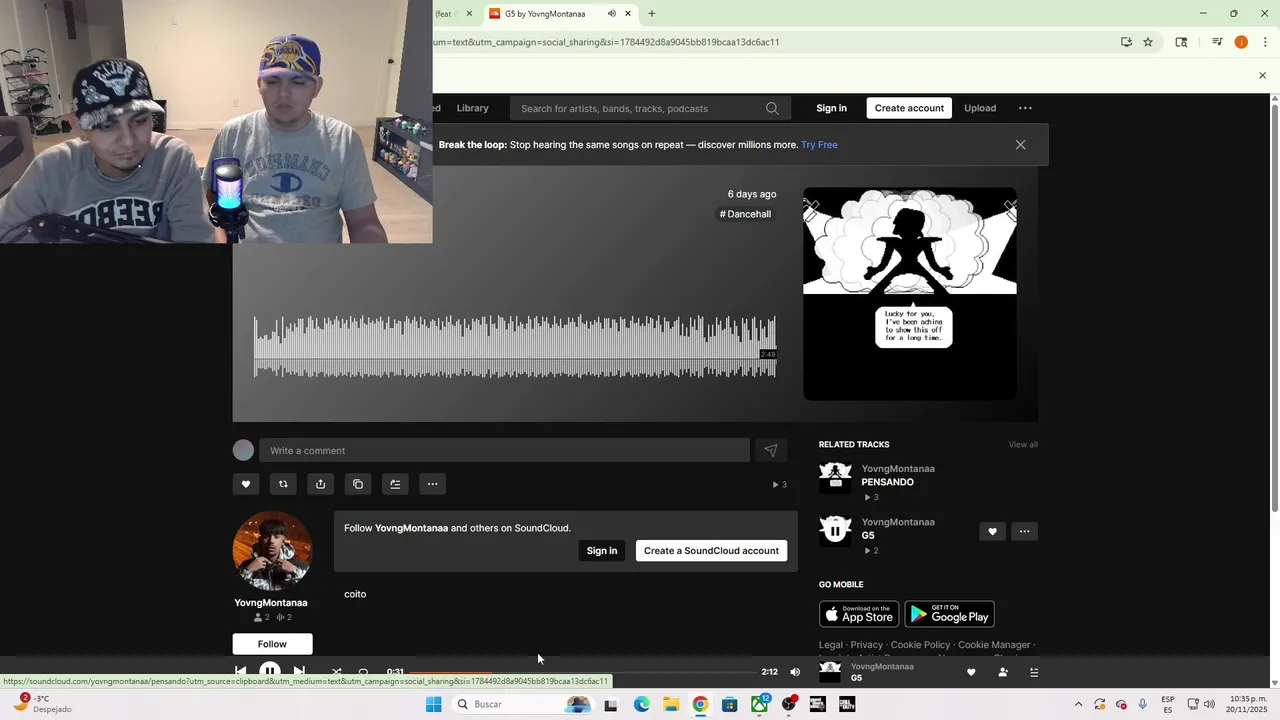This screenshot has height=720, width=1280.
Task: Toggle repeat in the bottom player
Action: (363, 672)
